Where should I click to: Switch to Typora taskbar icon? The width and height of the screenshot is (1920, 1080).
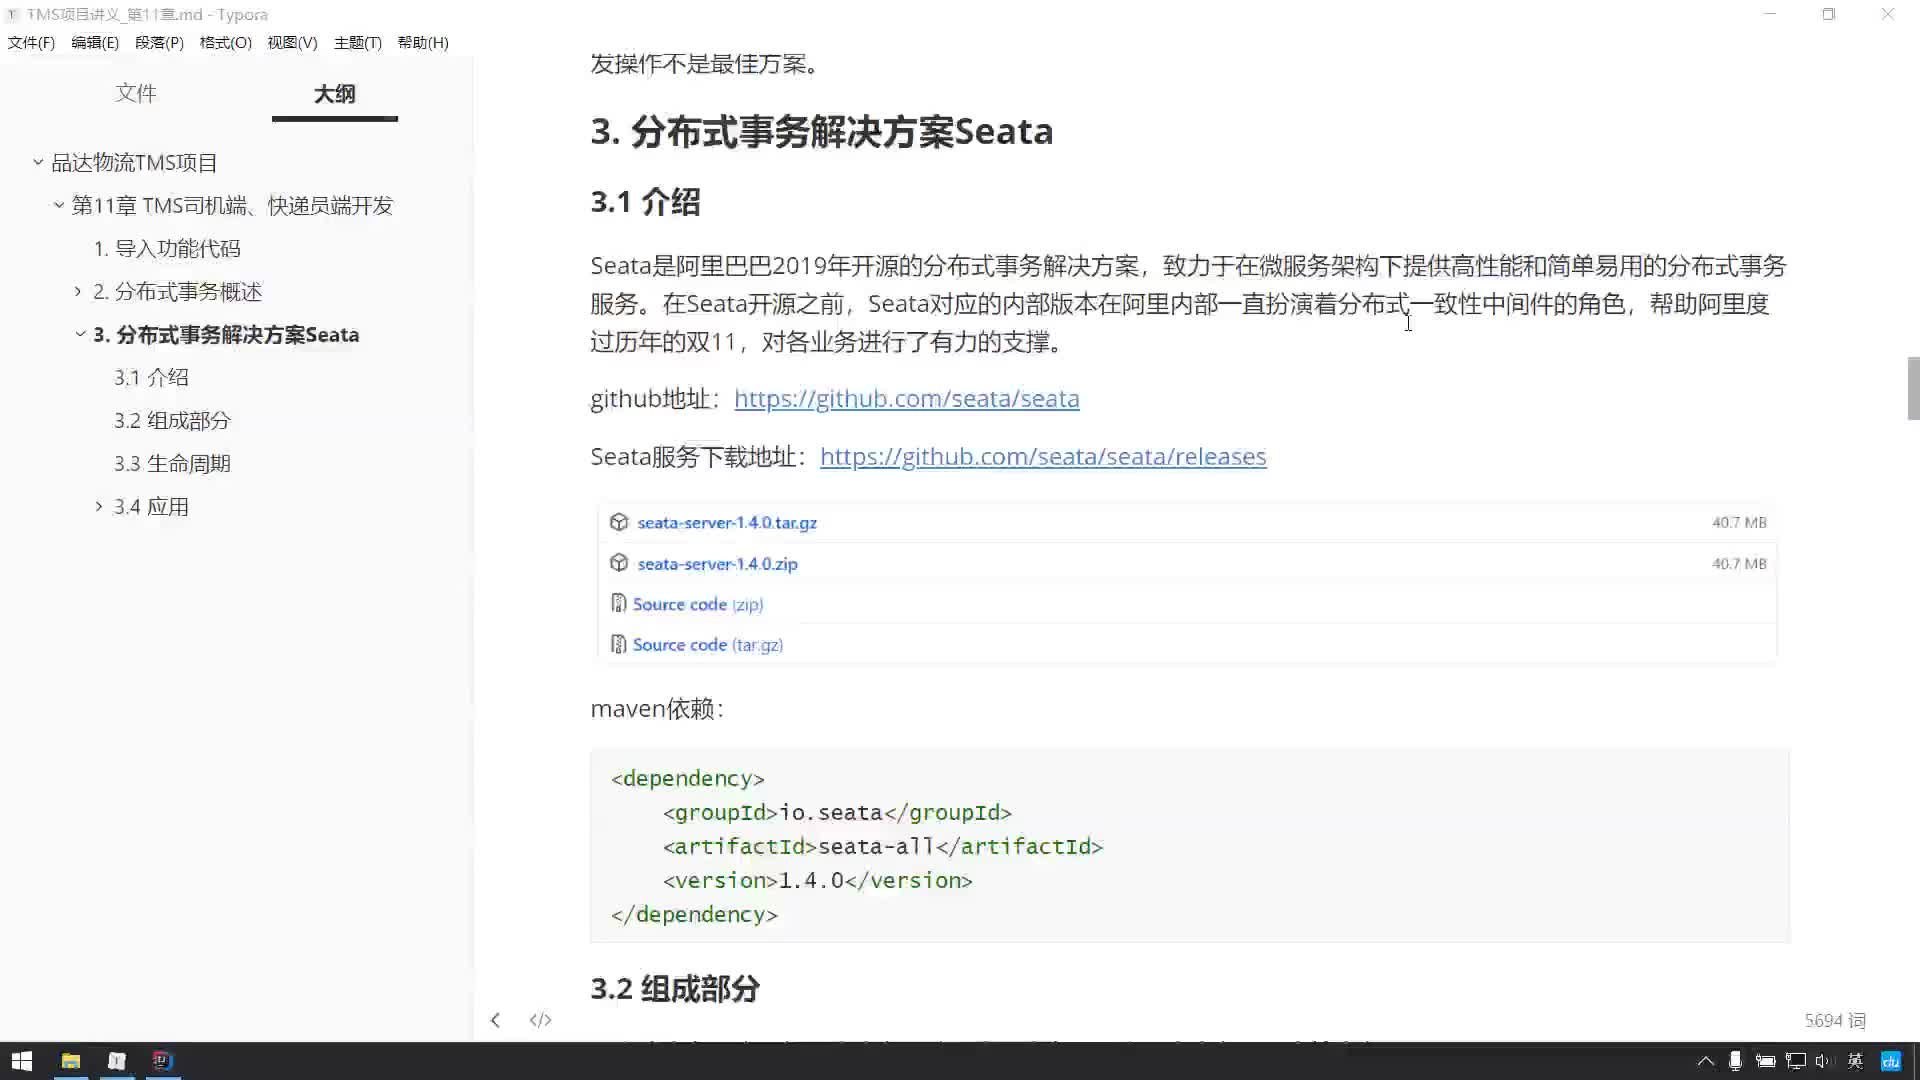(117, 1061)
